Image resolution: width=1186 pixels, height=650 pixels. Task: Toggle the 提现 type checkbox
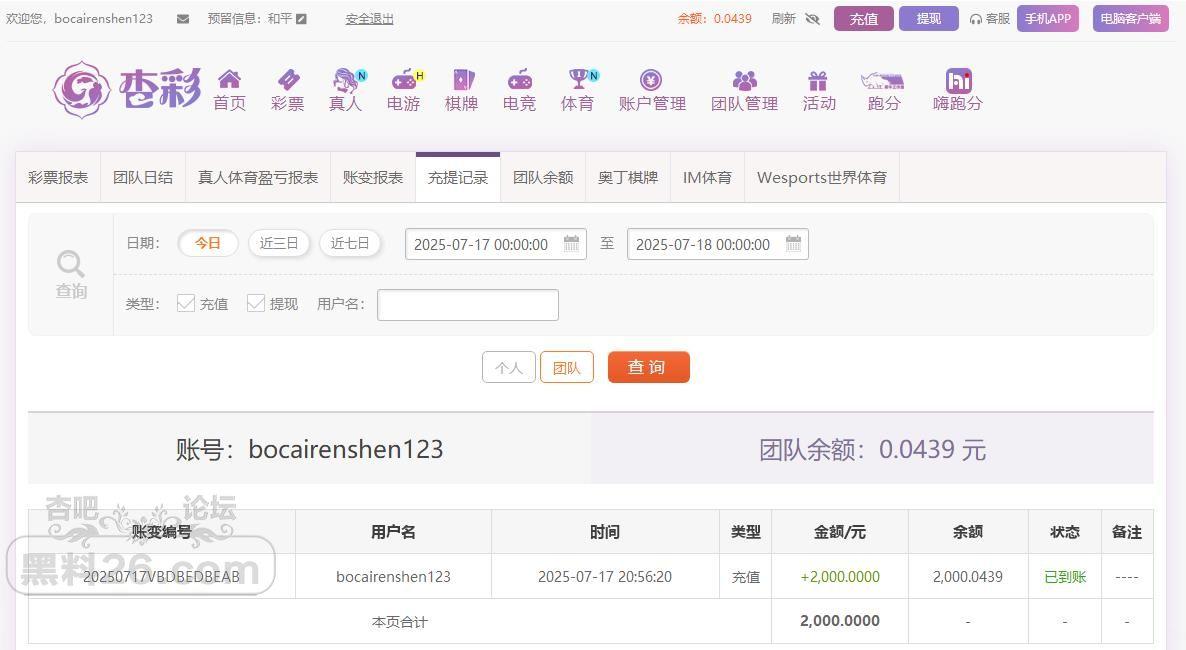[x=256, y=303]
